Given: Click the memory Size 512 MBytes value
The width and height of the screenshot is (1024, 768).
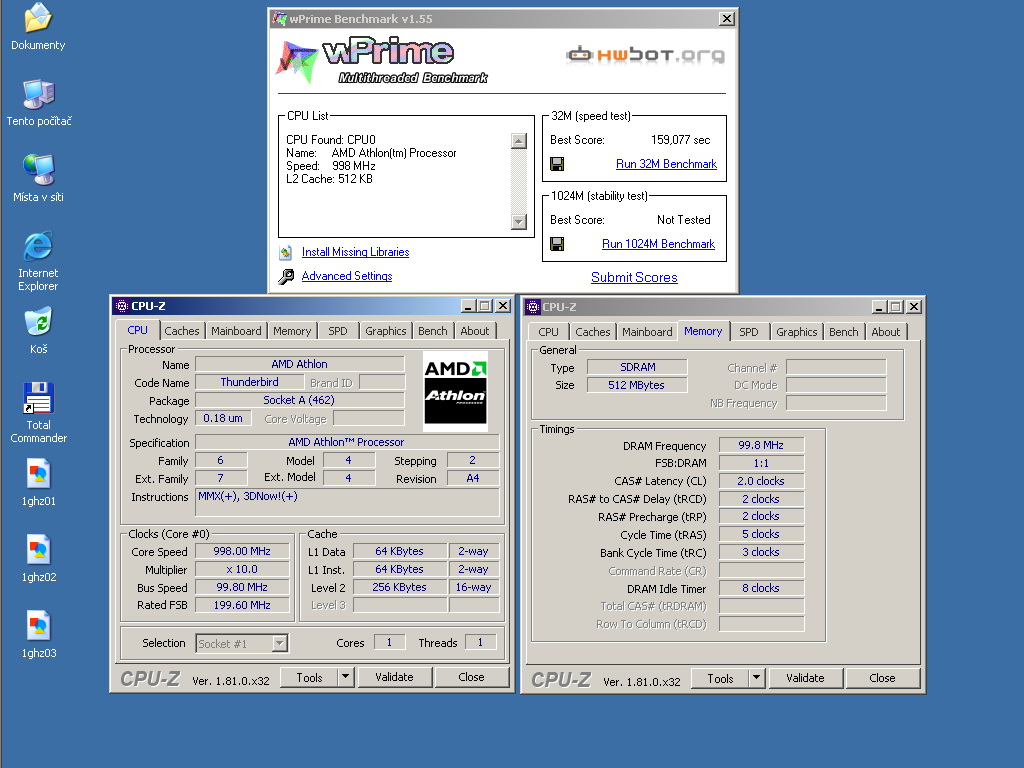Looking at the screenshot, I should (637, 385).
